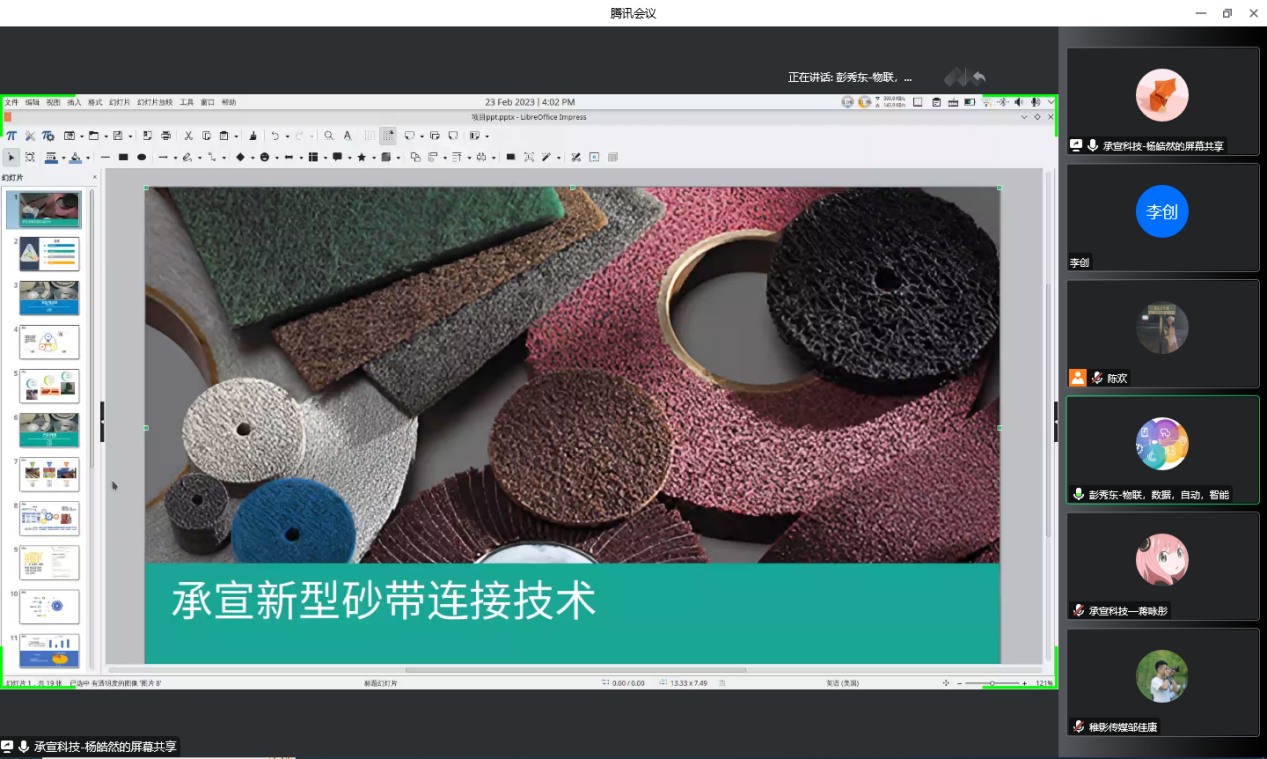Open the Paste options dropdown arrow
Image resolution: width=1267 pixels, height=759 pixels.
point(236,137)
